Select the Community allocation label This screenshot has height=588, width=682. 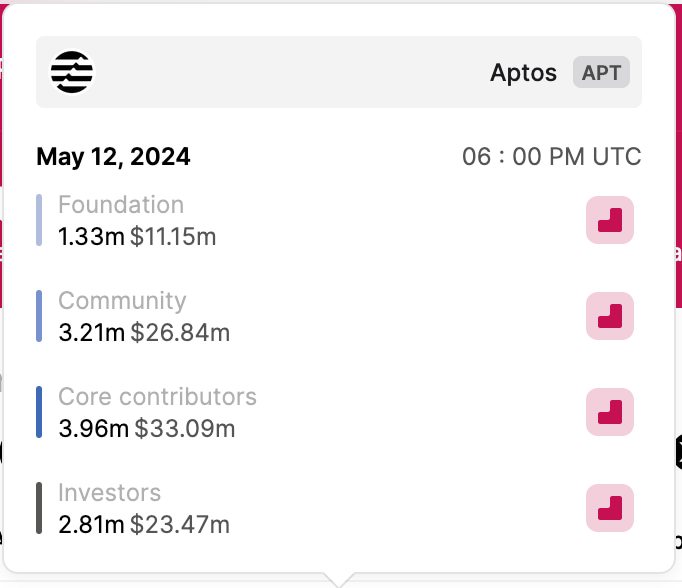click(x=122, y=301)
